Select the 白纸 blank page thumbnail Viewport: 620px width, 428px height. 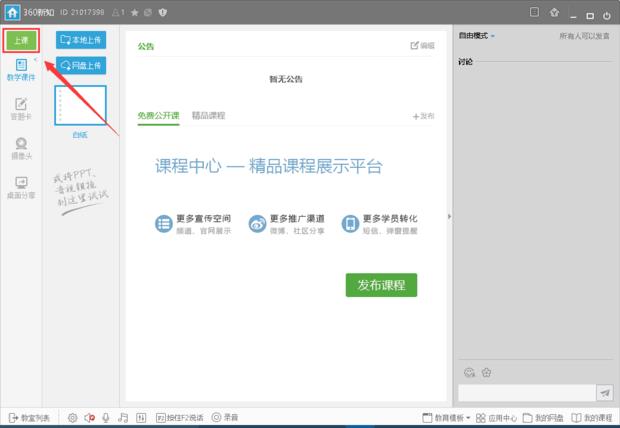tap(80, 108)
